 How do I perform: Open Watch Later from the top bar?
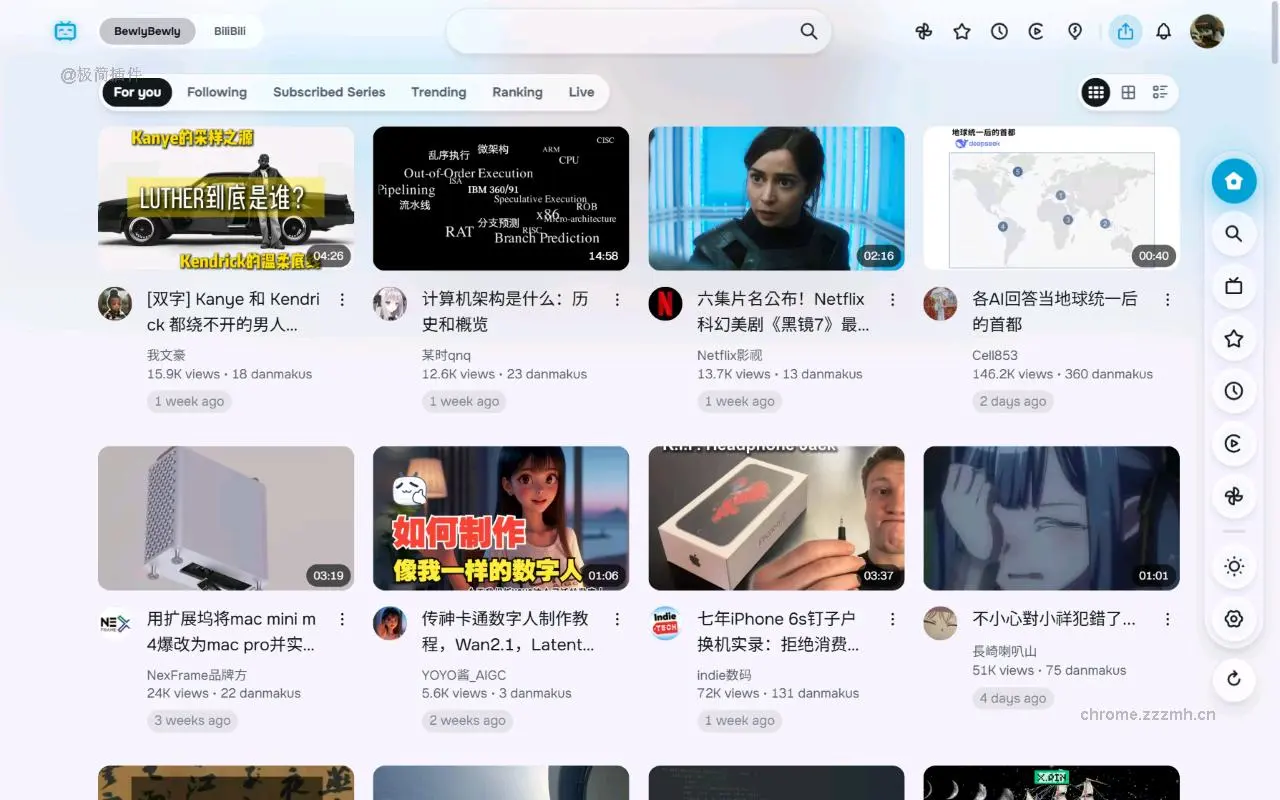coord(999,31)
